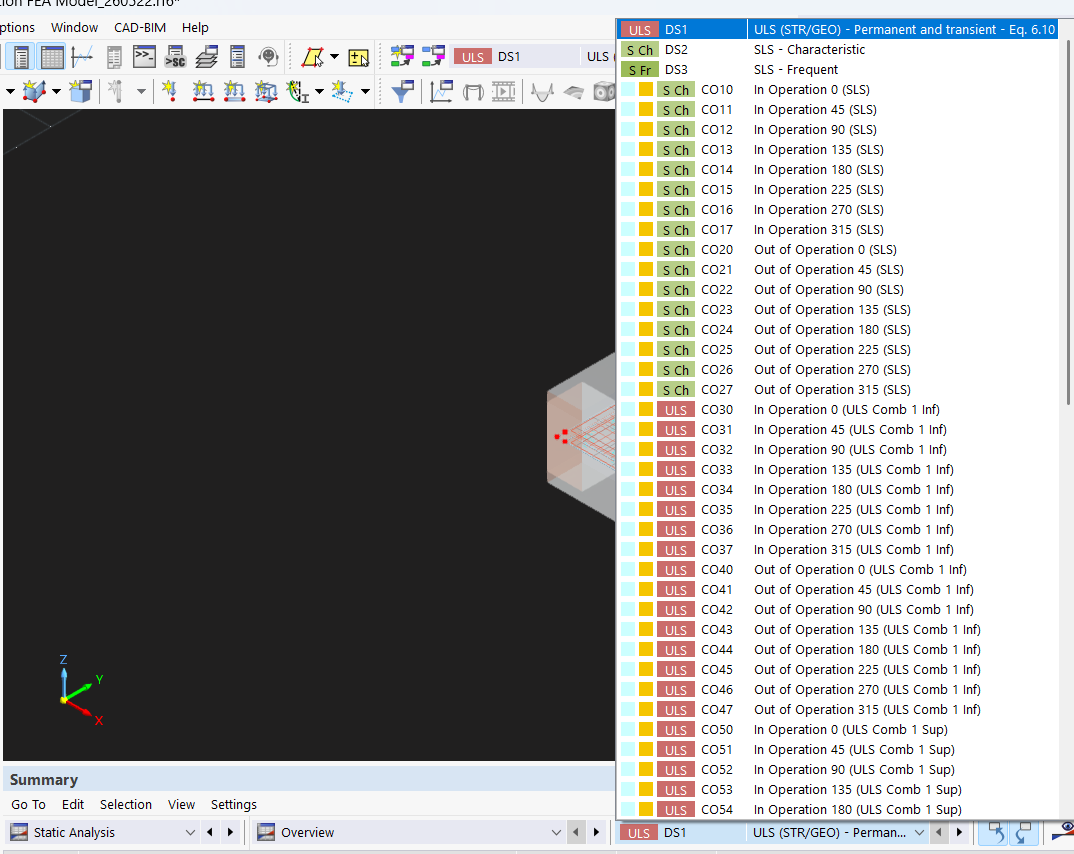
Task: Click the yellow swatch beside CO20
Action: tap(646, 249)
